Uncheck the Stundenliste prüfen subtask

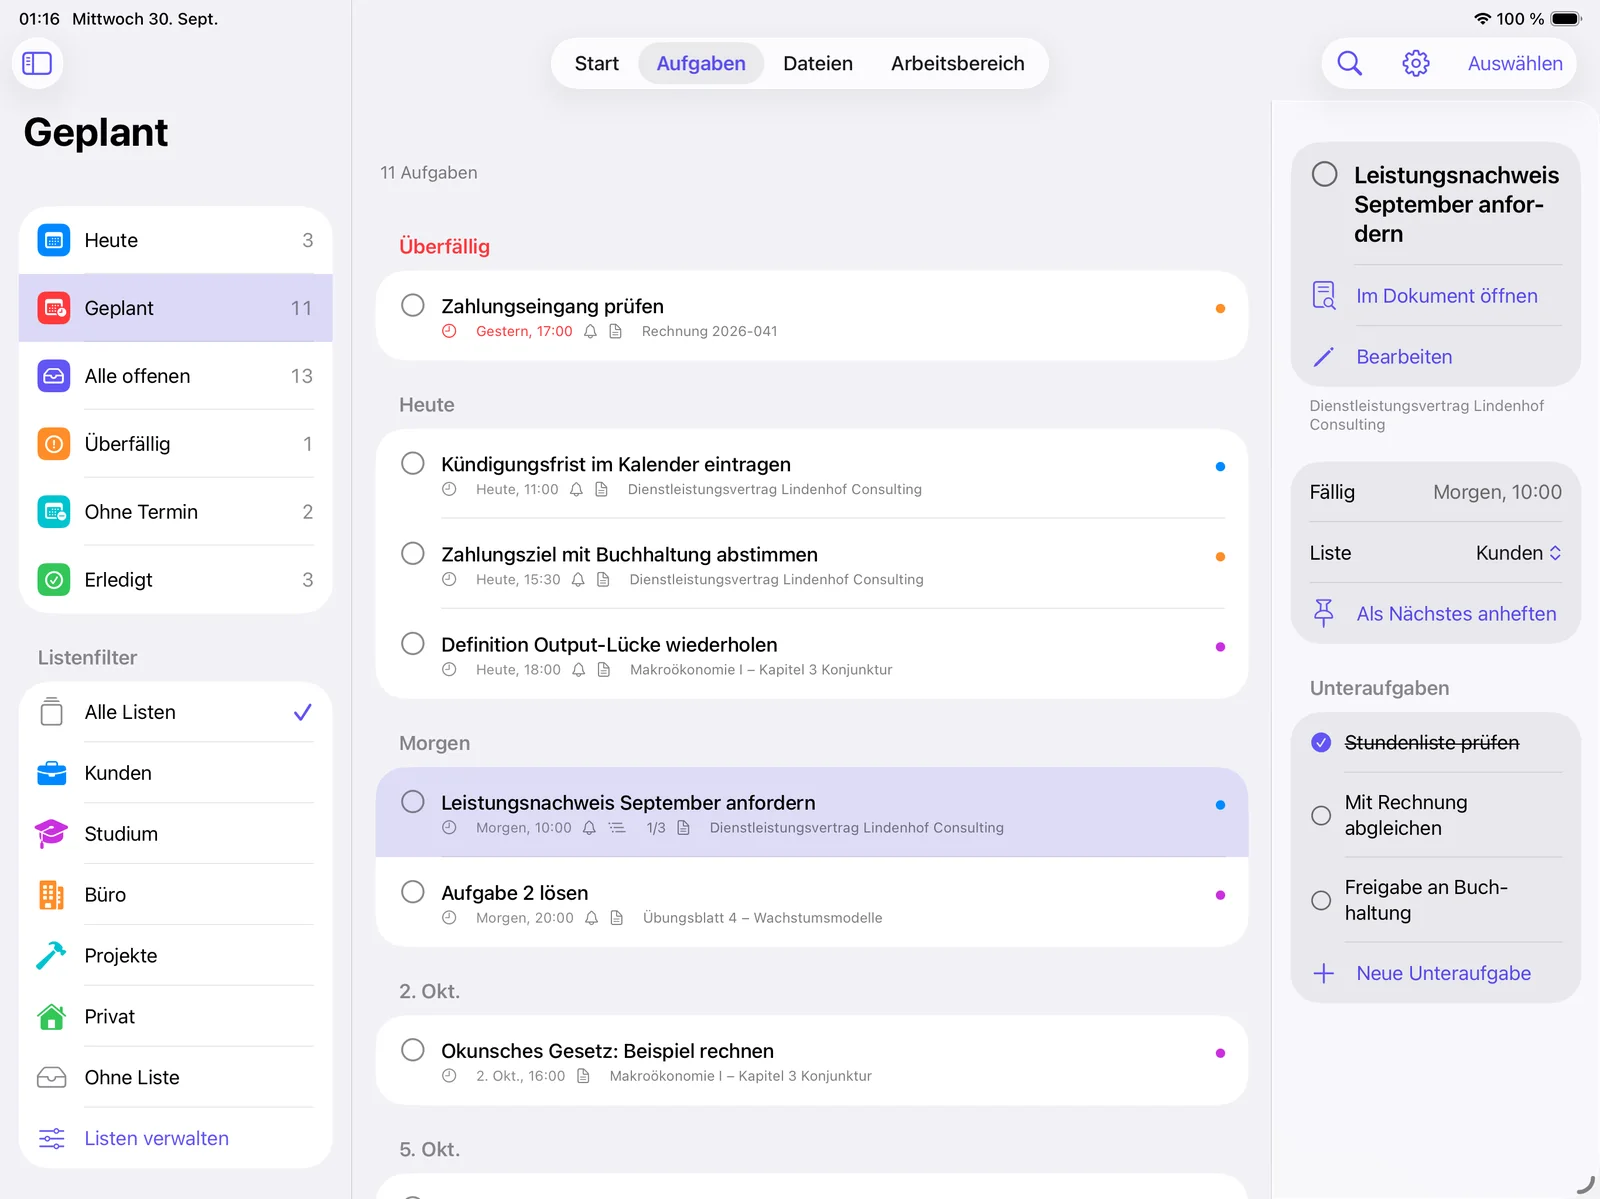point(1321,742)
